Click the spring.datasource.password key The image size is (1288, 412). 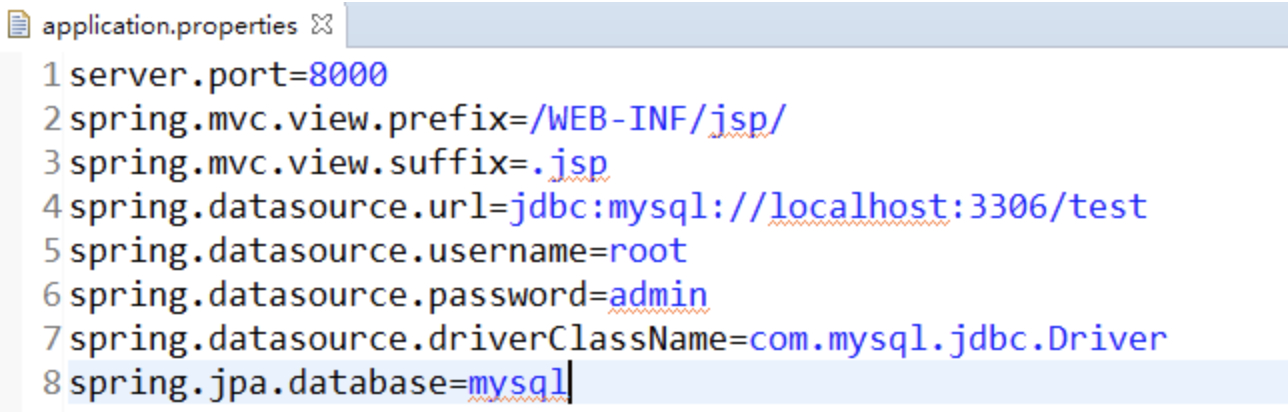pyautogui.click(x=329, y=296)
